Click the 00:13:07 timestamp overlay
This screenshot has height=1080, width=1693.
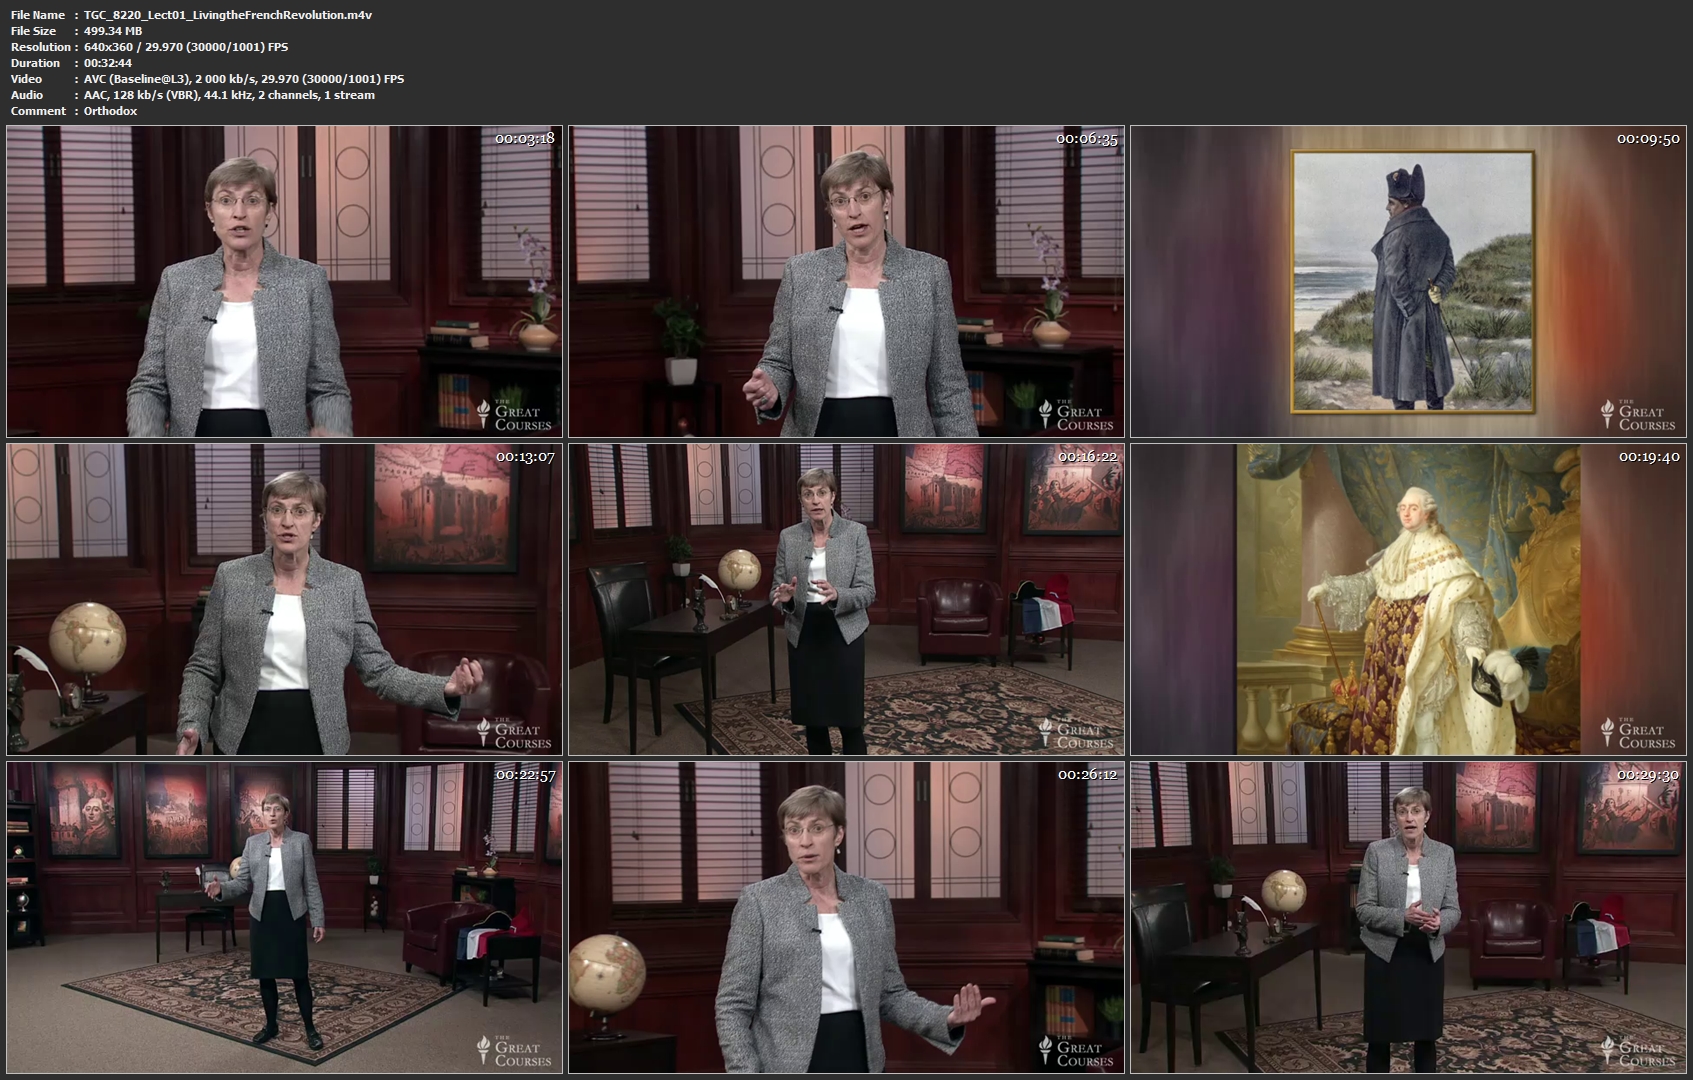[525, 457]
